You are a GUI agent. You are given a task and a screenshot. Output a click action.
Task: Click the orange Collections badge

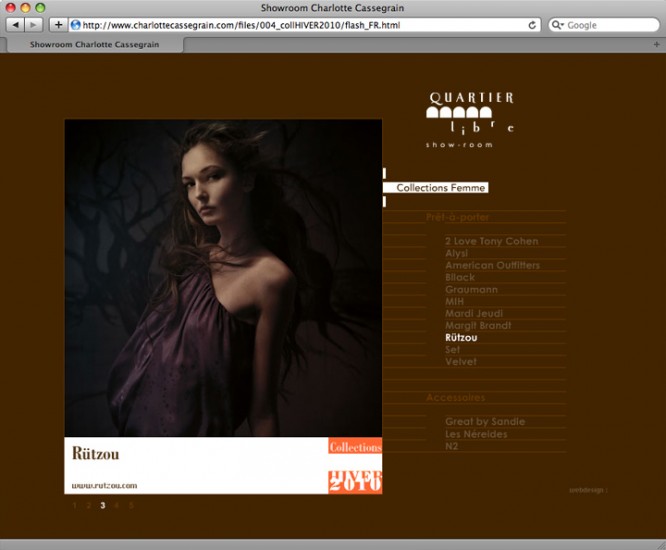(355, 447)
